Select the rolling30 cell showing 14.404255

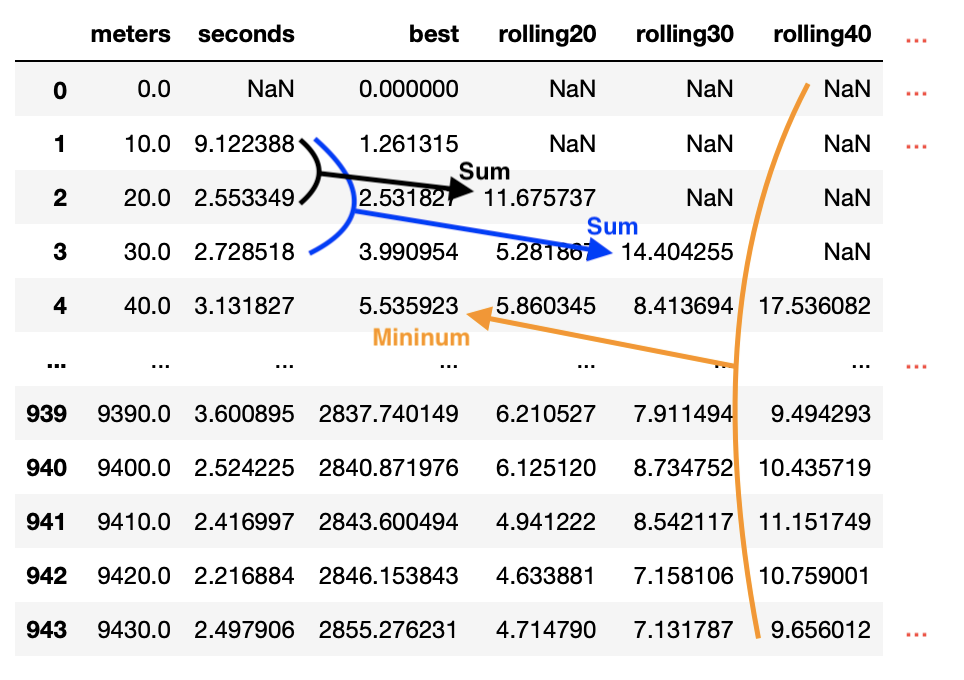click(677, 252)
